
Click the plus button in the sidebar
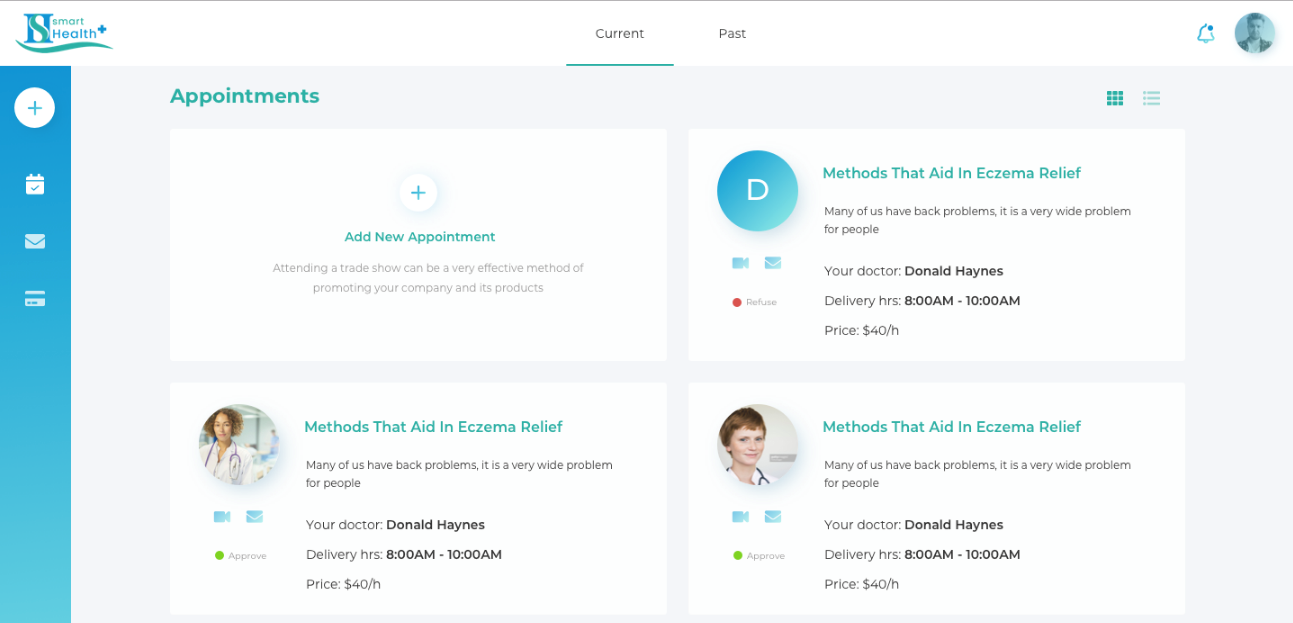[35, 107]
